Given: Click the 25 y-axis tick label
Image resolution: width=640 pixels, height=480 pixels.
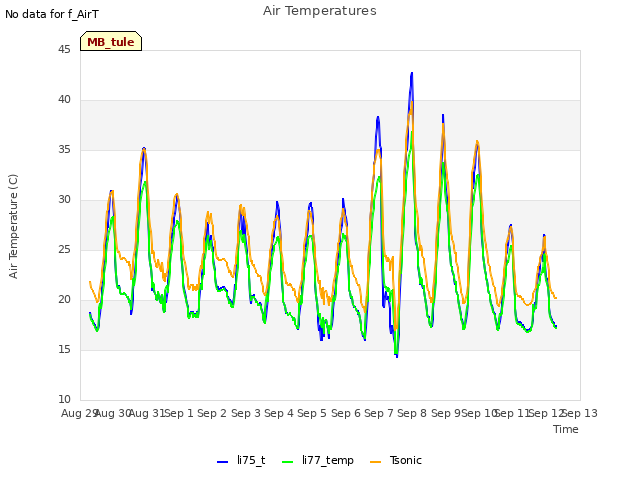Looking at the screenshot, I should point(64,250).
